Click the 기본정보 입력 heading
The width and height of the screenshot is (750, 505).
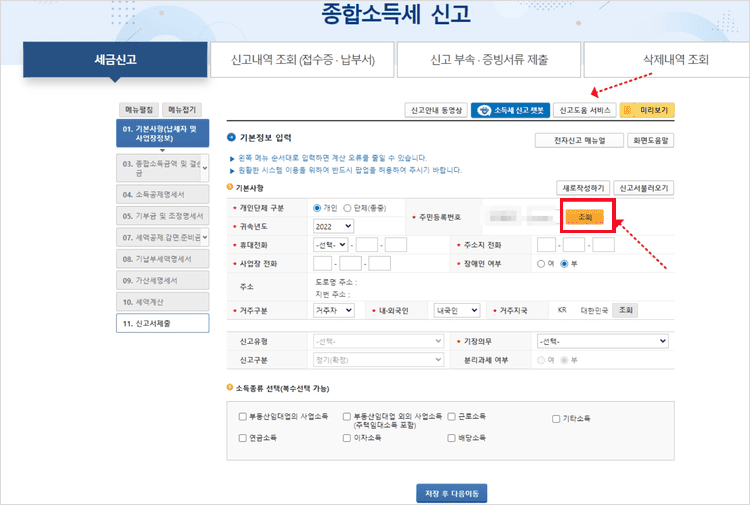click(265, 138)
